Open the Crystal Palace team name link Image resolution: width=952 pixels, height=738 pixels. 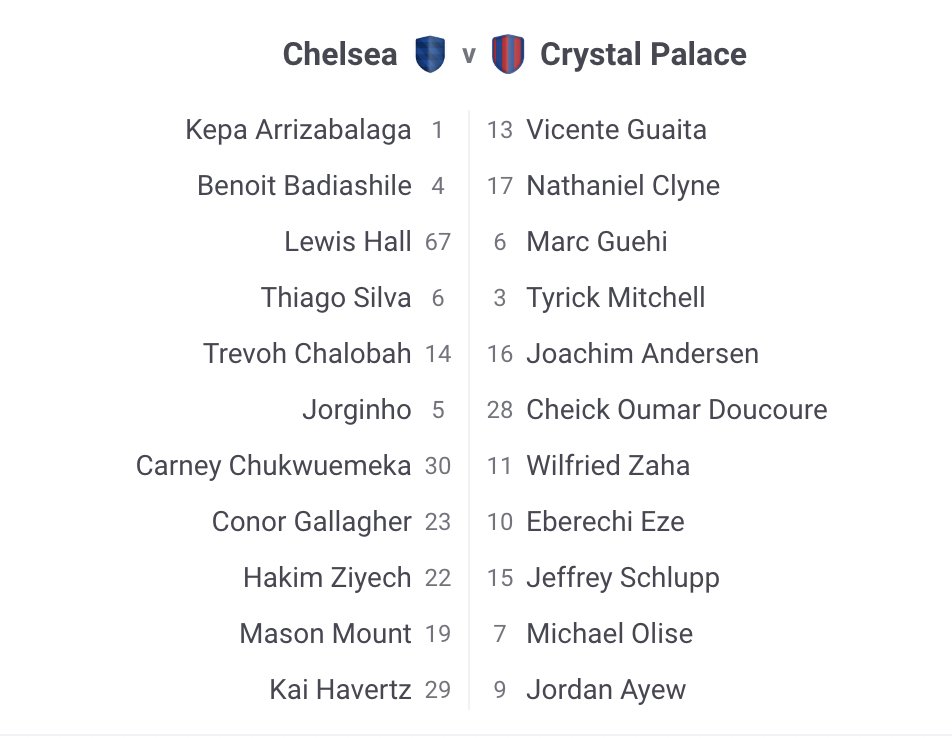[643, 54]
